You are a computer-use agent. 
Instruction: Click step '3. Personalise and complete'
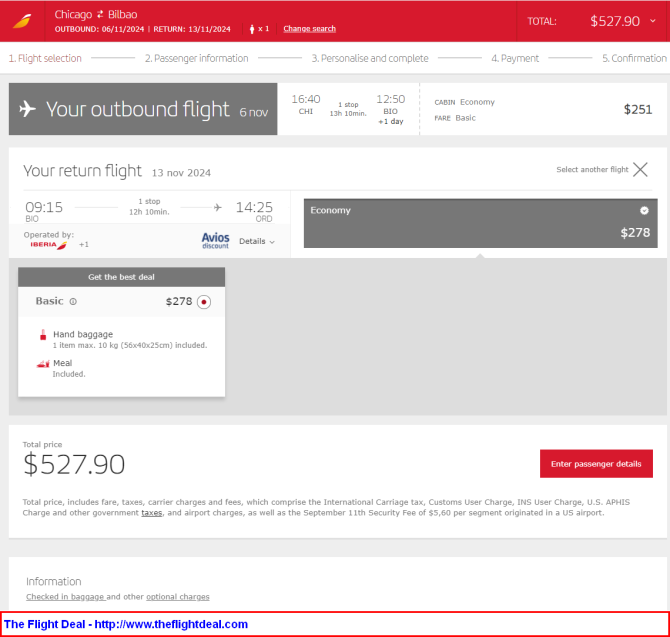click(370, 58)
